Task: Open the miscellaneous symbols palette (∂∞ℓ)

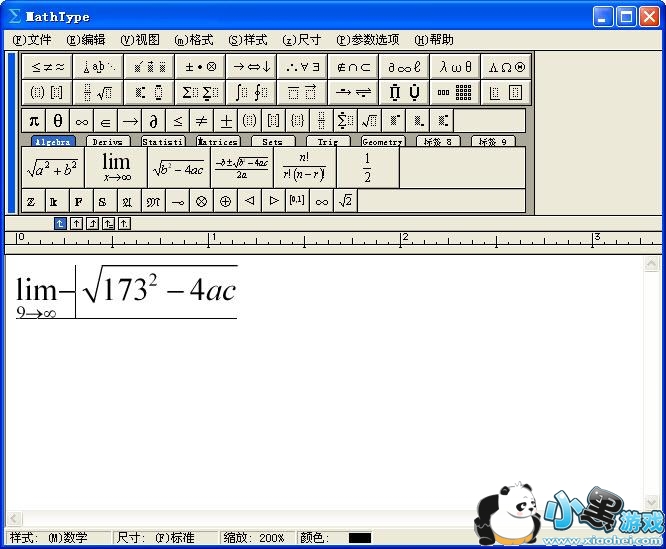Action: point(404,67)
